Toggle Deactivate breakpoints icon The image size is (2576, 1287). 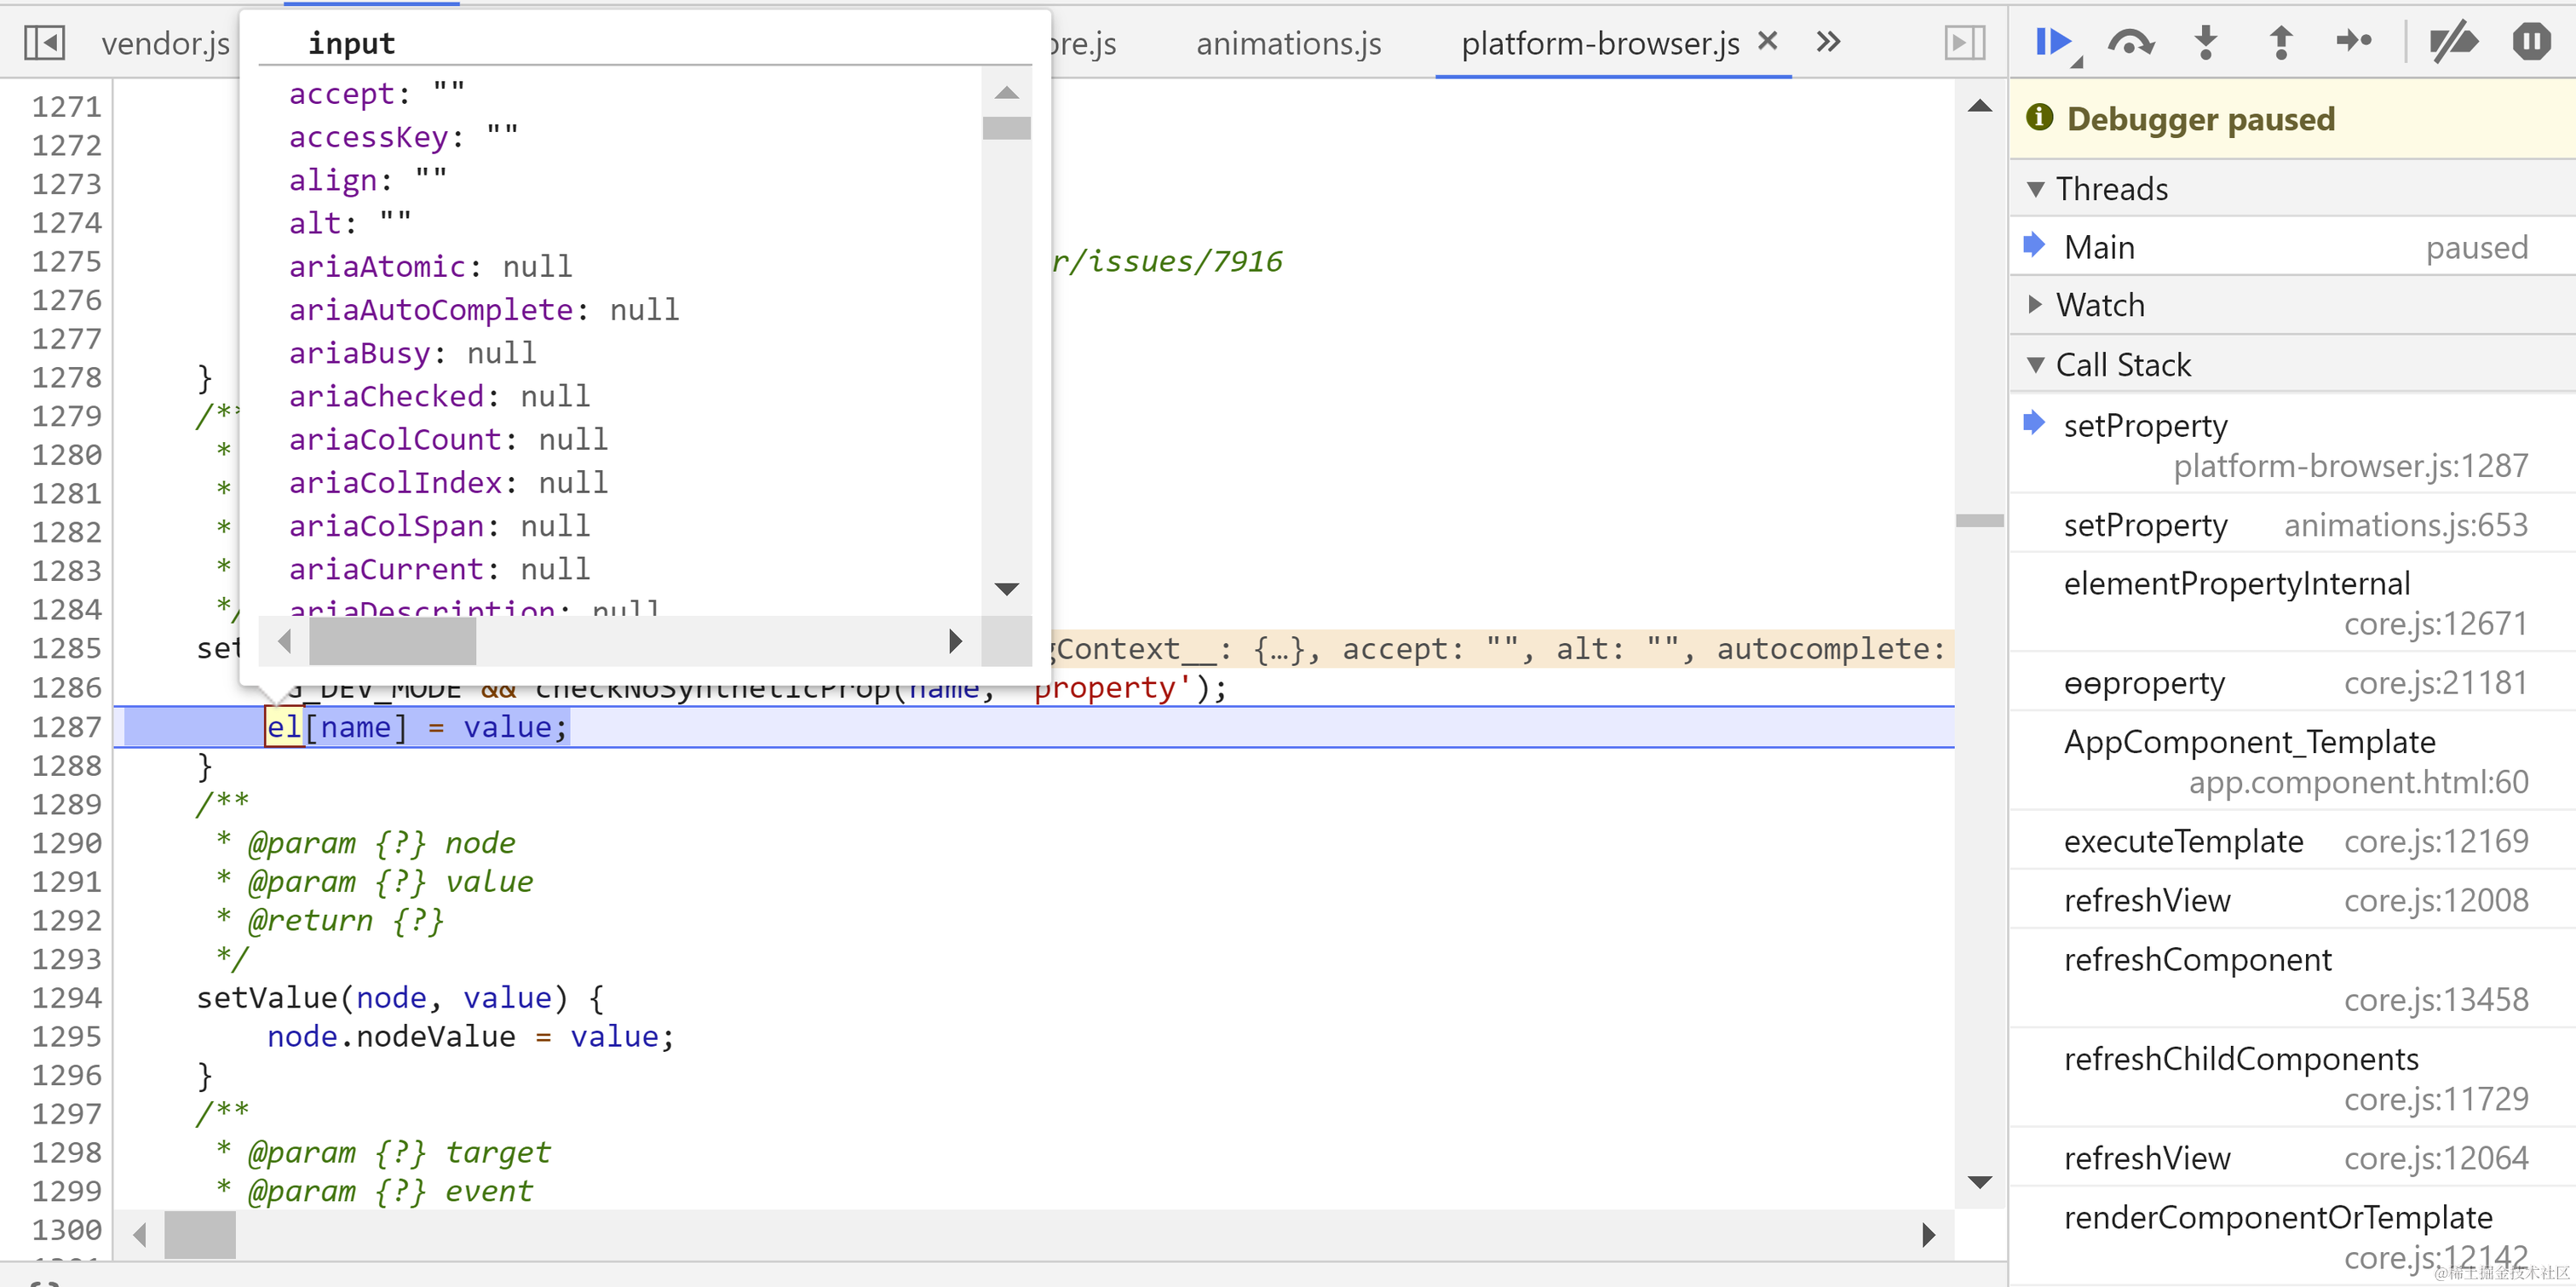click(x=2453, y=42)
